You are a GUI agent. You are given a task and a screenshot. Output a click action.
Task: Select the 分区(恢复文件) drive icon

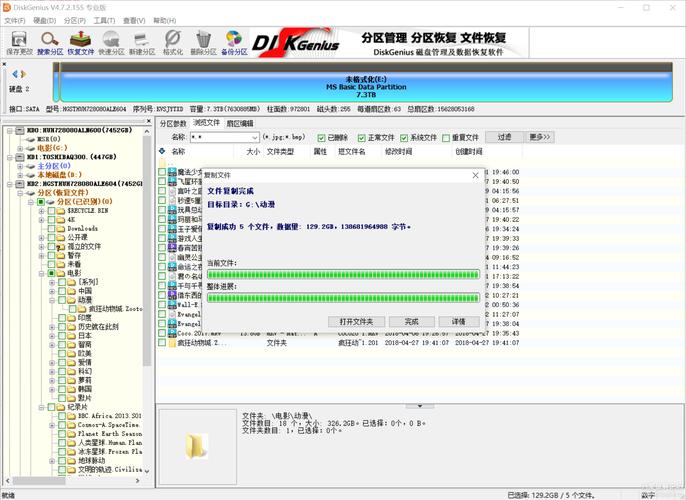coord(30,193)
